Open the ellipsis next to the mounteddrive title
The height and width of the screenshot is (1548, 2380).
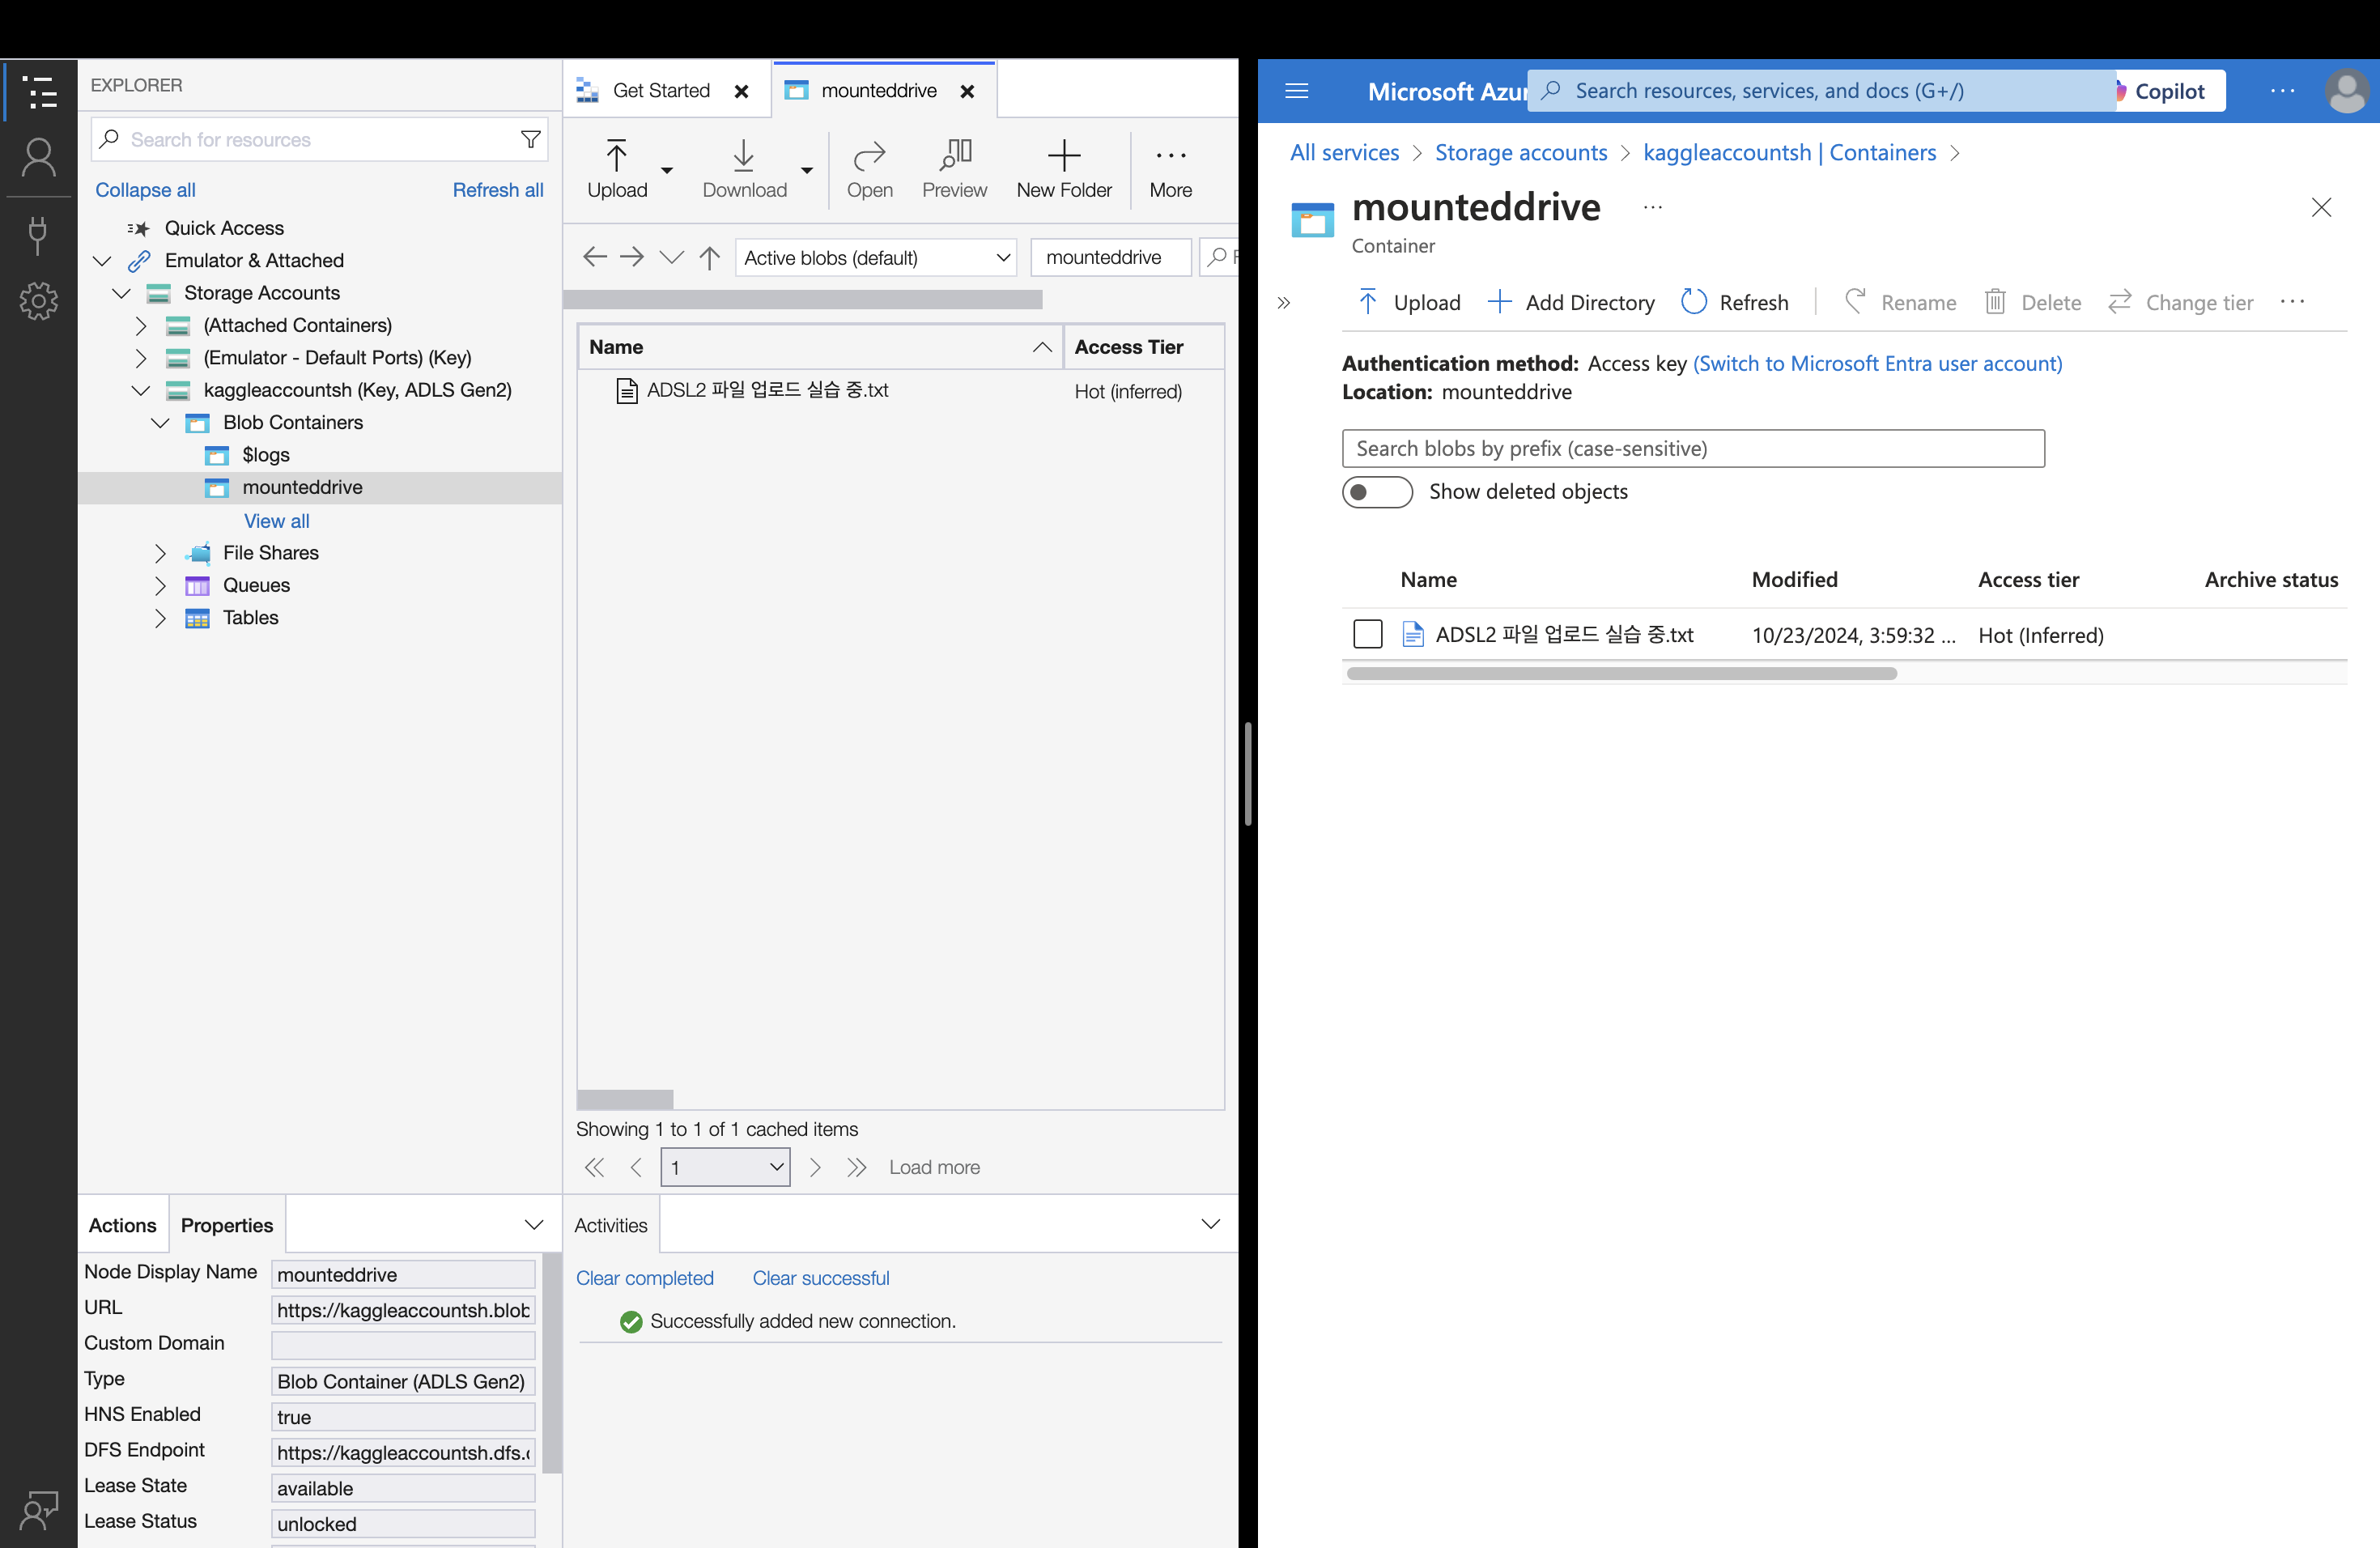pyautogui.click(x=1653, y=207)
